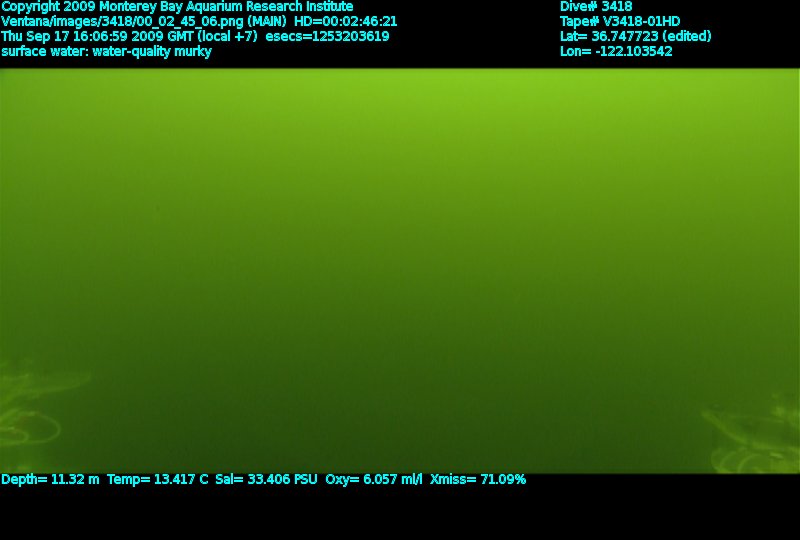Click the Thu Sep 17 16:06:59 2009 GMT timestamp
This screenshot has width=800, height=540.
tap(97, 37)
